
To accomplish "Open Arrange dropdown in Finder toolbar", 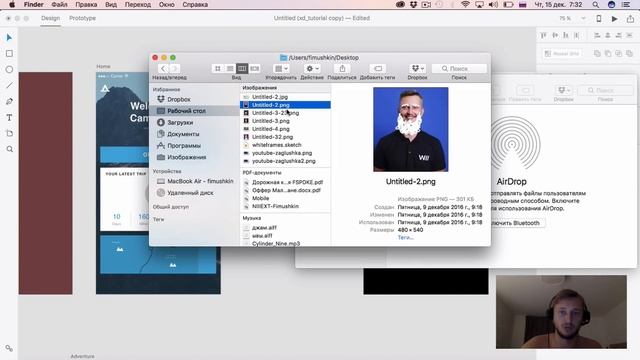I will click(281, 69).
